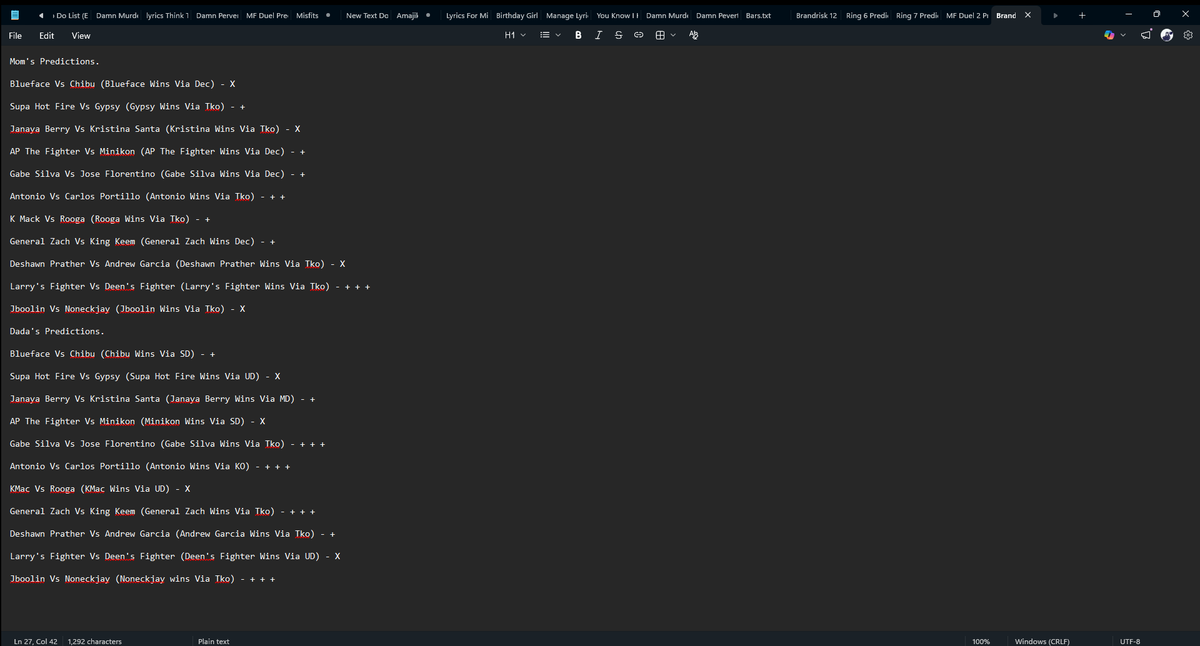This screenshot has height=646, width=1200.
Task: Click the "Larry's Fighter Wins Via Tko" line
Action: click(190, 286)
